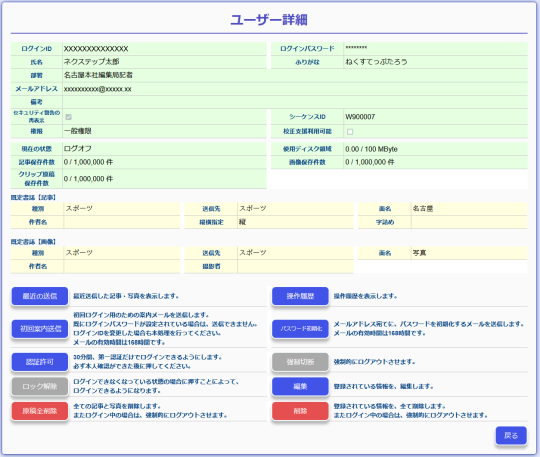The height and width of the screenshot is (457, 540).
Task: Select the 面名 value 名古屋
Action: (423, 209)
